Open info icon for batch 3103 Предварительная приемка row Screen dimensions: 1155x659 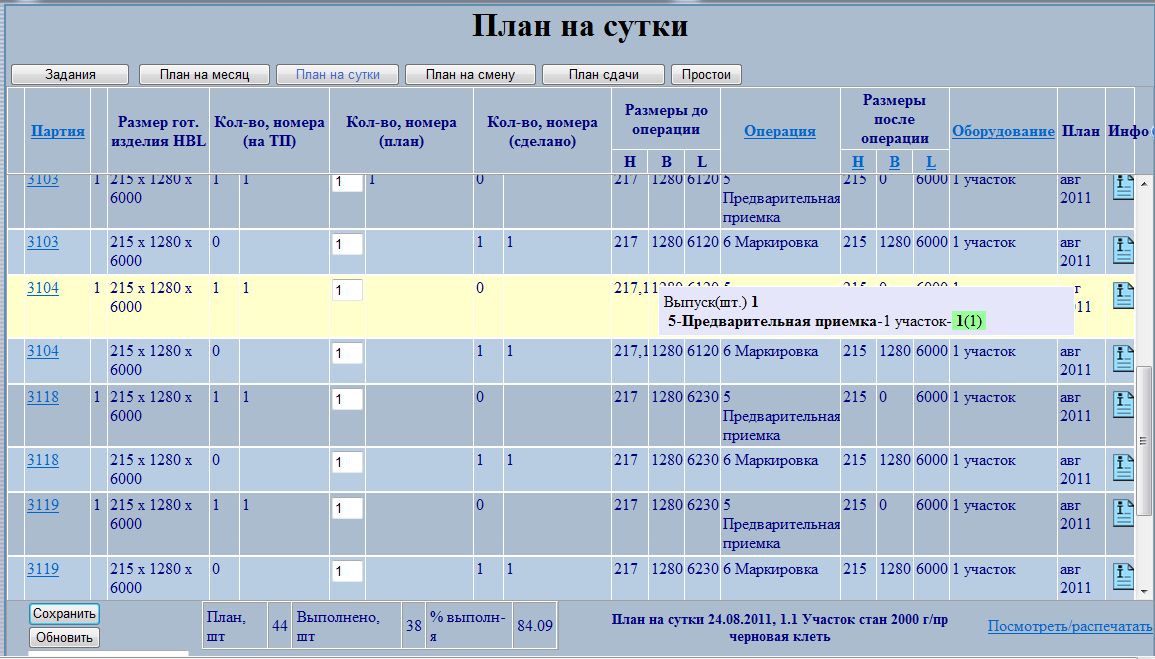point(1123,187)
